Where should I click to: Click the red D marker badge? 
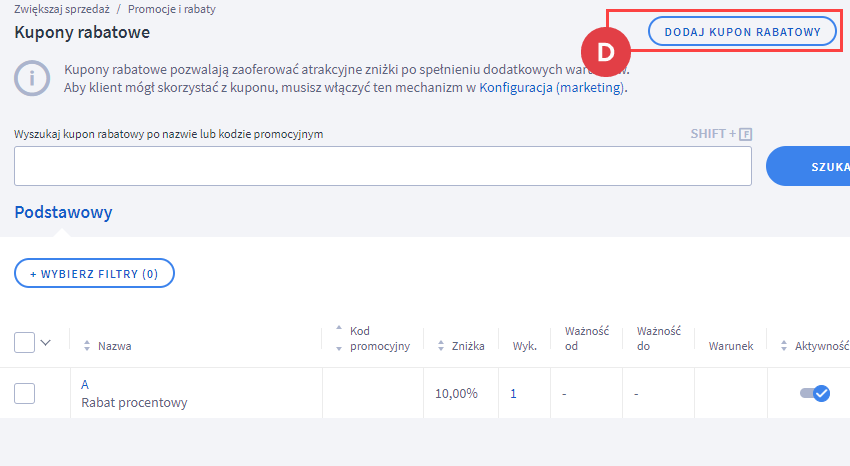(606, 52)
